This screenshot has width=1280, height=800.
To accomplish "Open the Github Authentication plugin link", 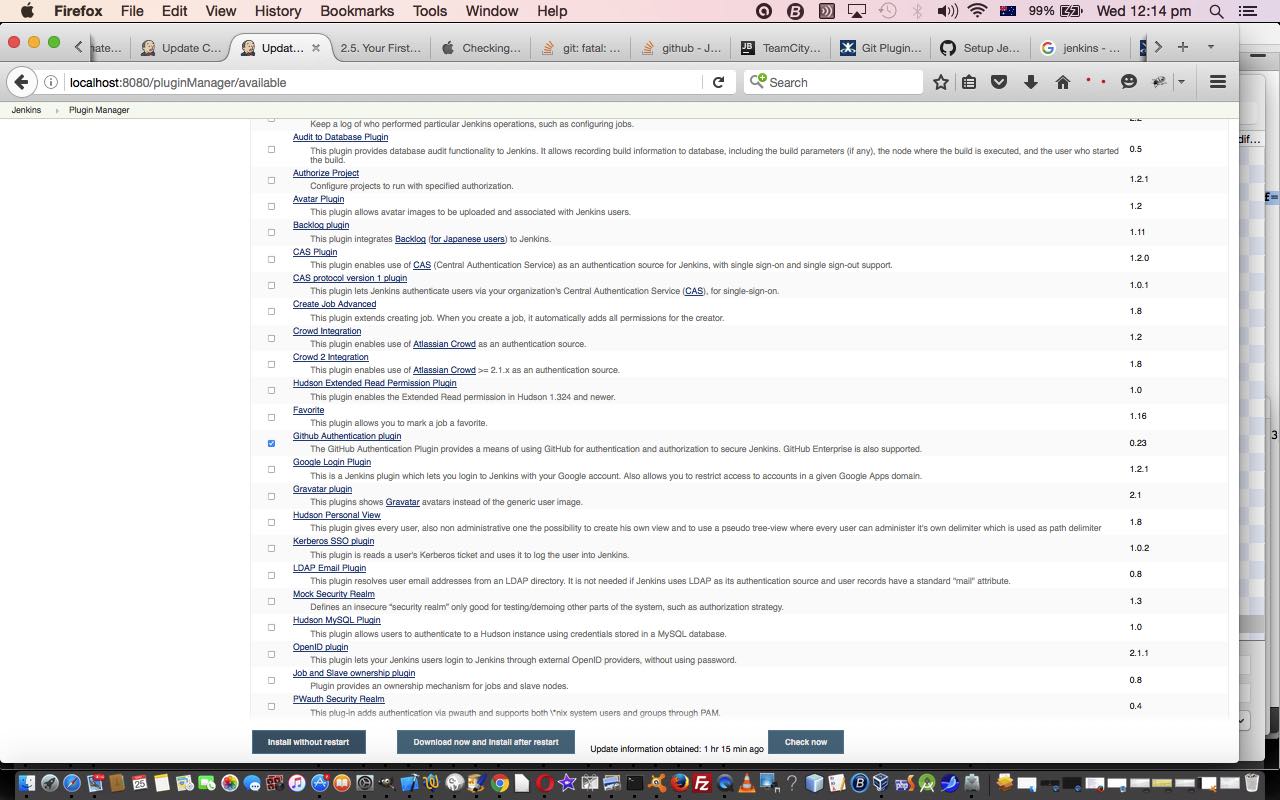I will 347,436.
